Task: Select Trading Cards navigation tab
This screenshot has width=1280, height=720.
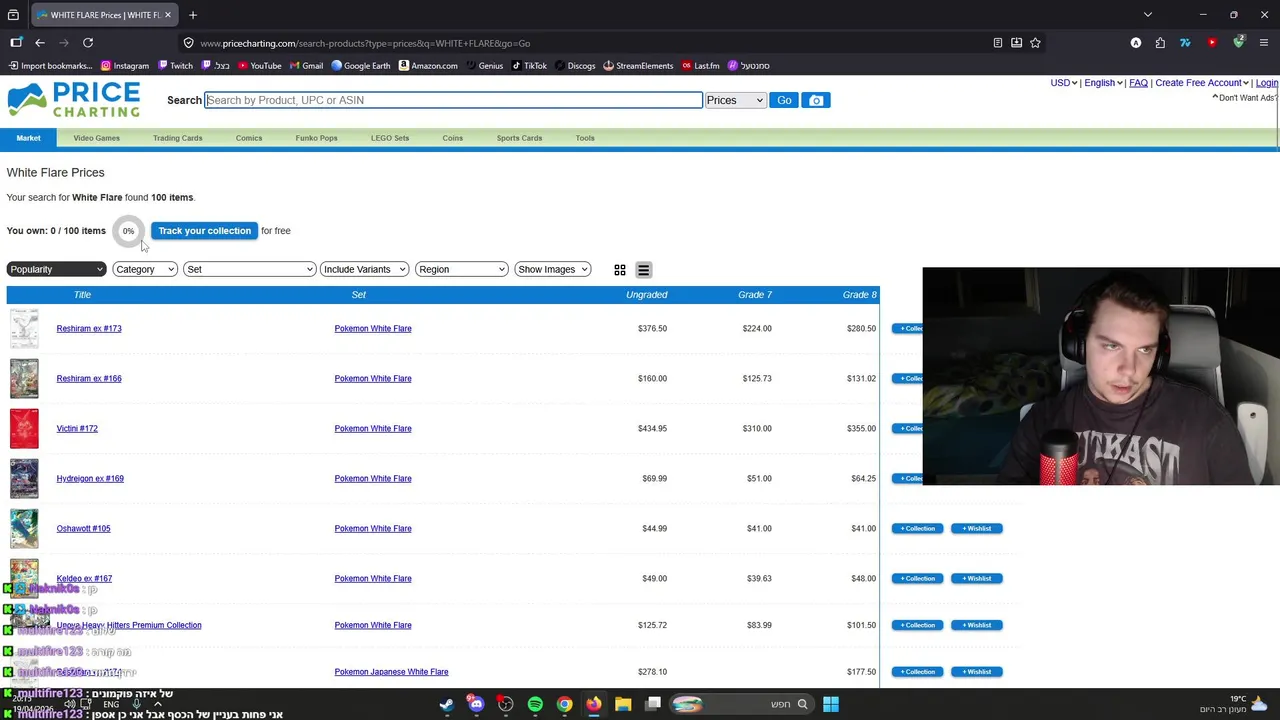Action: pyautogui.click(x=178, y=138)
